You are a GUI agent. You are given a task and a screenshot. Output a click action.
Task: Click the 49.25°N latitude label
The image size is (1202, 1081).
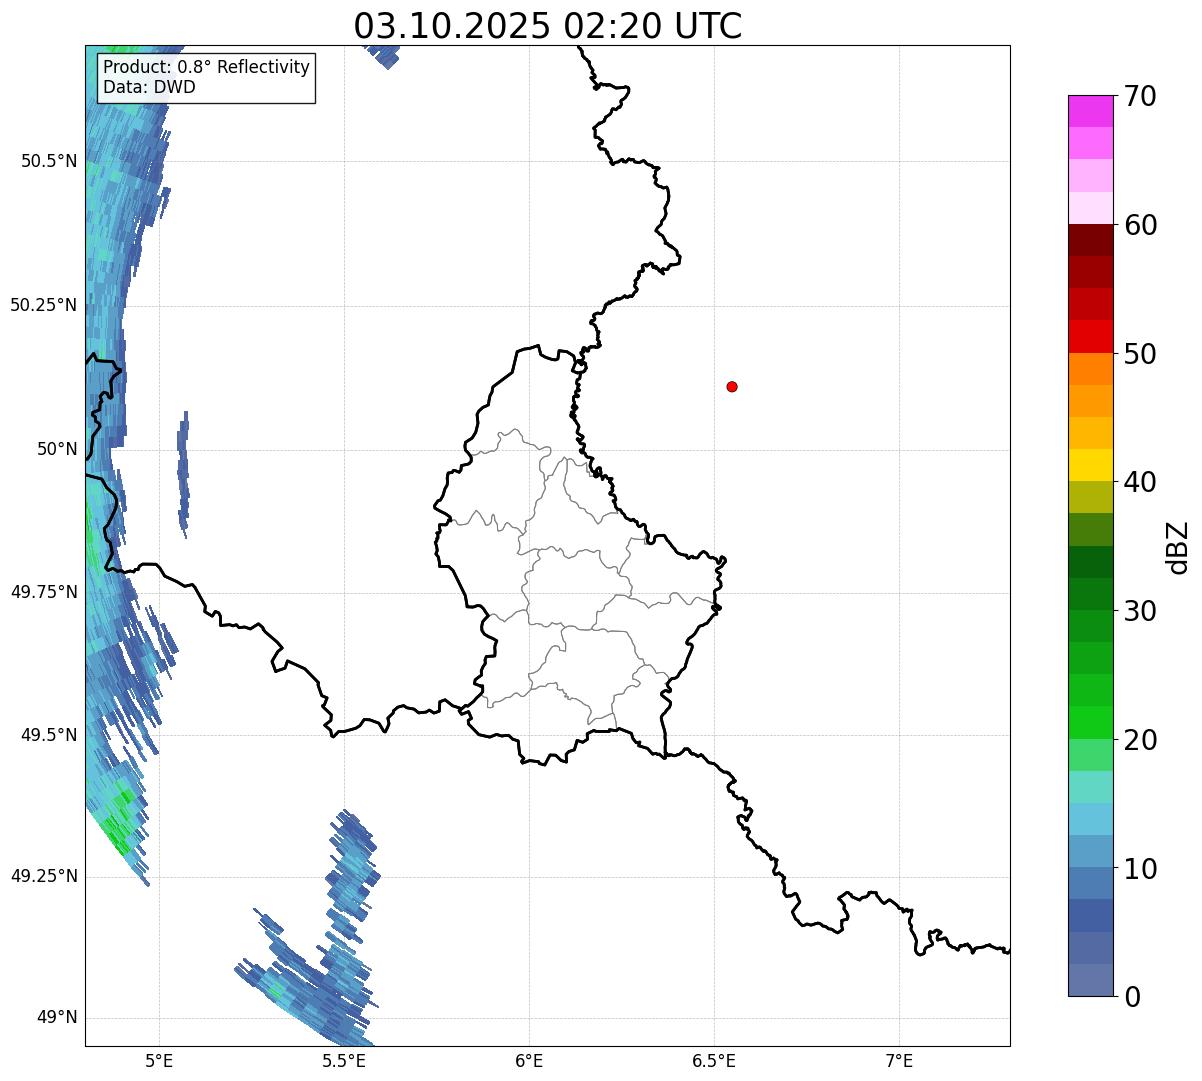coord(44,876)
